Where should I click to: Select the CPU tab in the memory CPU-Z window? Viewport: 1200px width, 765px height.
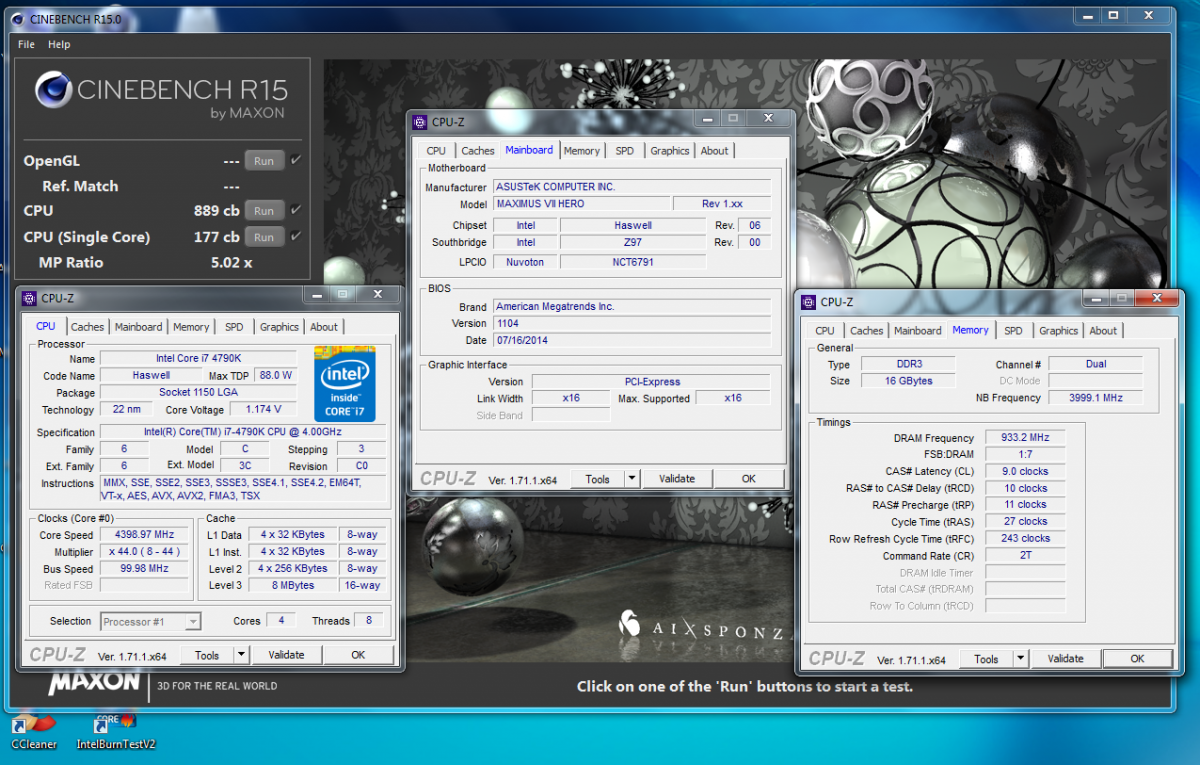pos(825,331)
